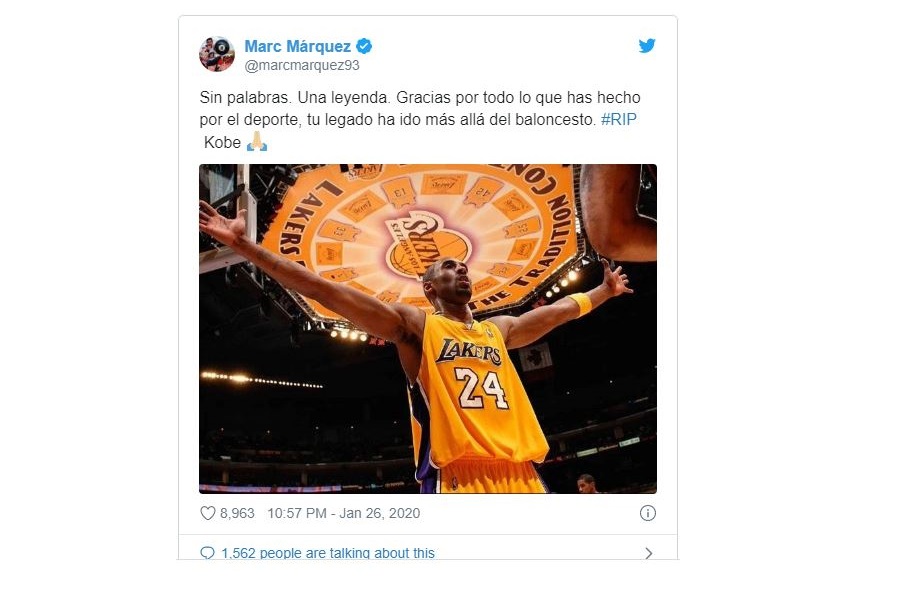The width and height of the screenshot is (898, 600).
Task: Open '1,562 people are talking about this'
Action: [328, 553]
